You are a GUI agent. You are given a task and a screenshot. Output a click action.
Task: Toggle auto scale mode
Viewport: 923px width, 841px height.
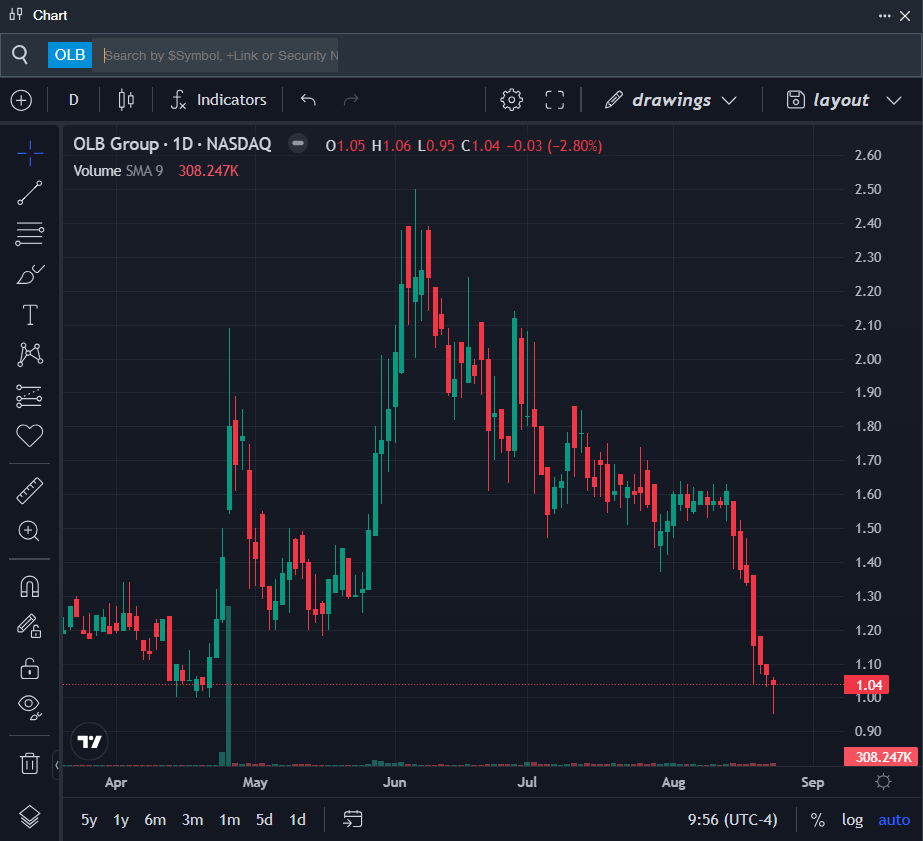point(894,820)
